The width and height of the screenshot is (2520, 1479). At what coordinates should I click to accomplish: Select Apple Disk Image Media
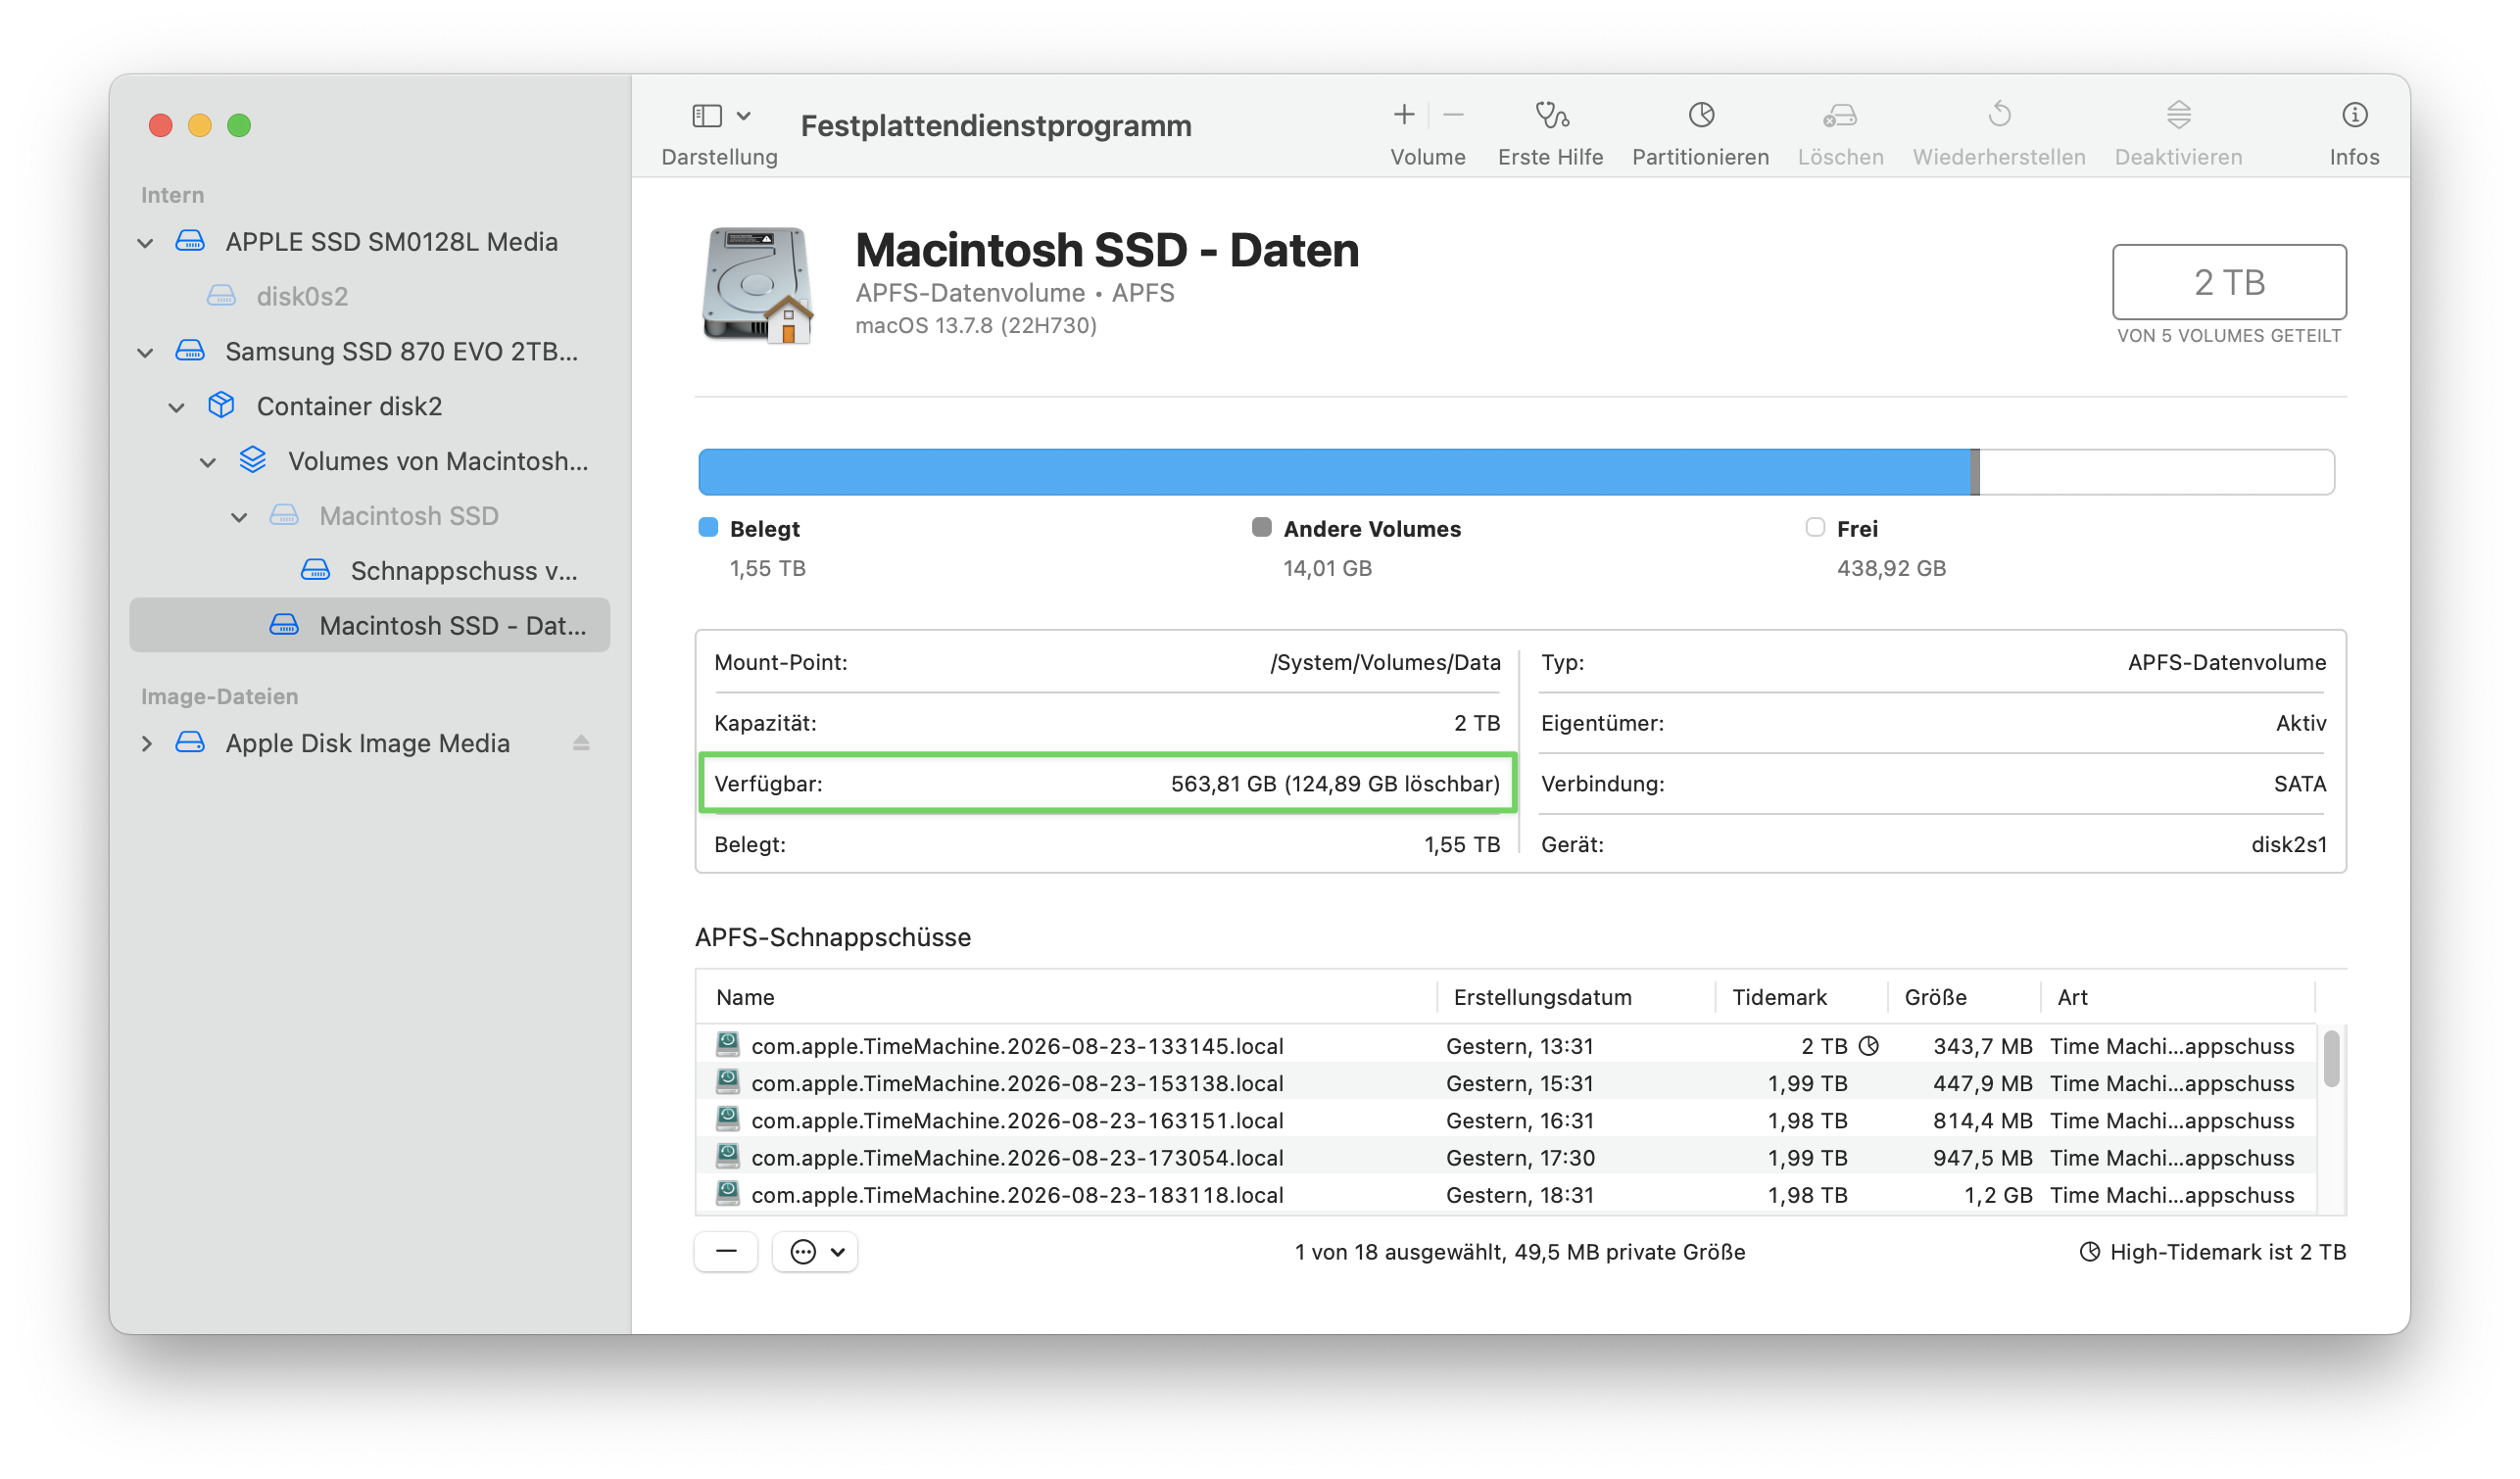(370, 743)
